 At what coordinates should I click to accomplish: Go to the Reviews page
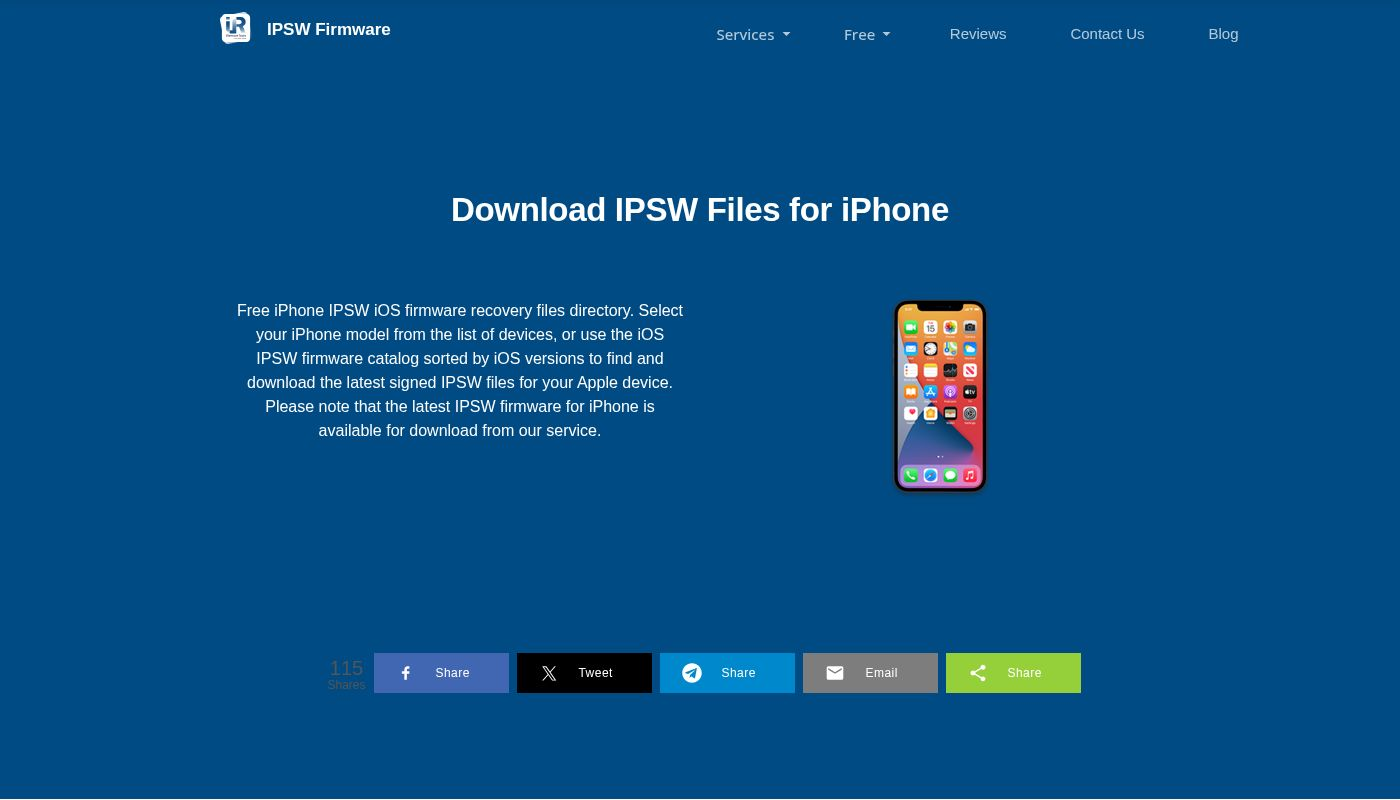point(977,34)
